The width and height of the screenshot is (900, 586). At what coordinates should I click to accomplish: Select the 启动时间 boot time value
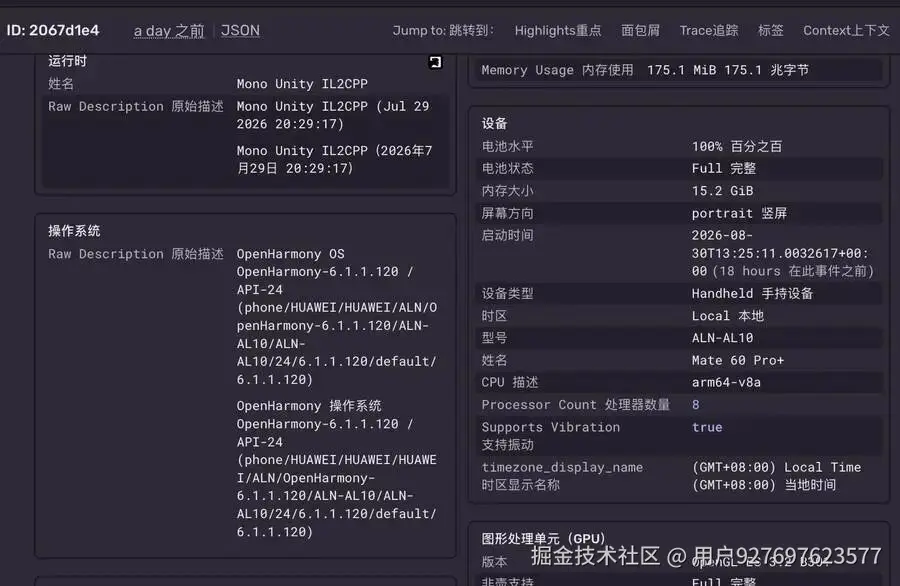tap(783, 253)
